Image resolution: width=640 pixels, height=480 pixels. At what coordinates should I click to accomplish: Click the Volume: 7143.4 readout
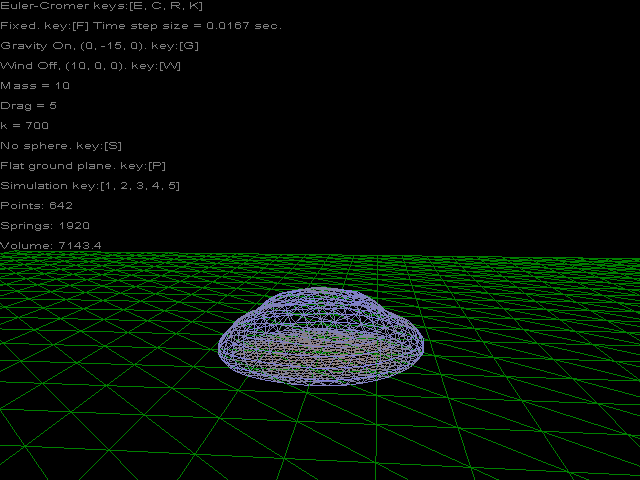(50, 245)
